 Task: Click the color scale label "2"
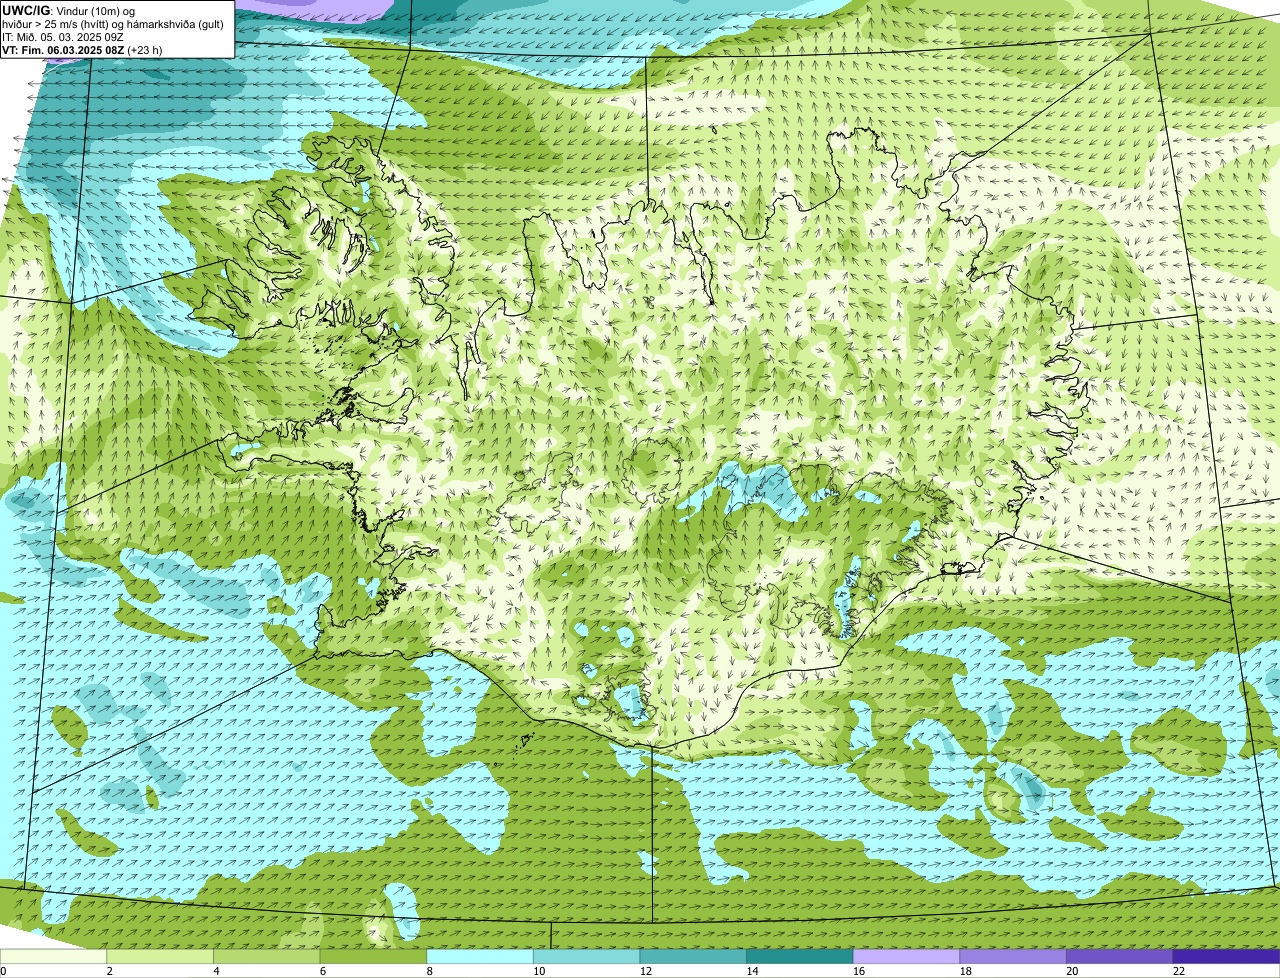[x=110, y=971]
